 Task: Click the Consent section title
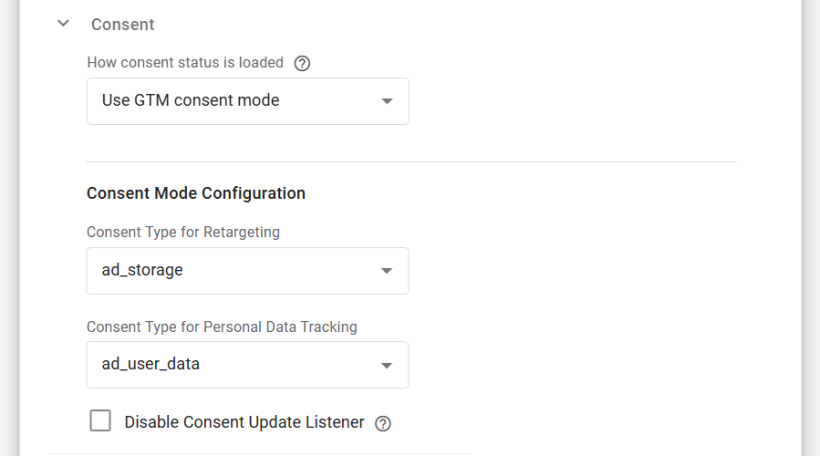pos(122,24)
